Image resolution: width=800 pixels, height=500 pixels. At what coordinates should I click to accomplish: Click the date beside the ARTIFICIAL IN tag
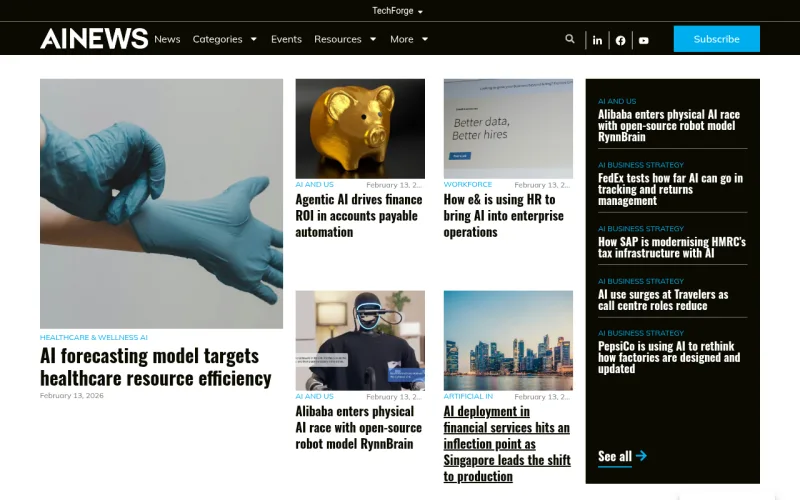(x=542, y=397)
